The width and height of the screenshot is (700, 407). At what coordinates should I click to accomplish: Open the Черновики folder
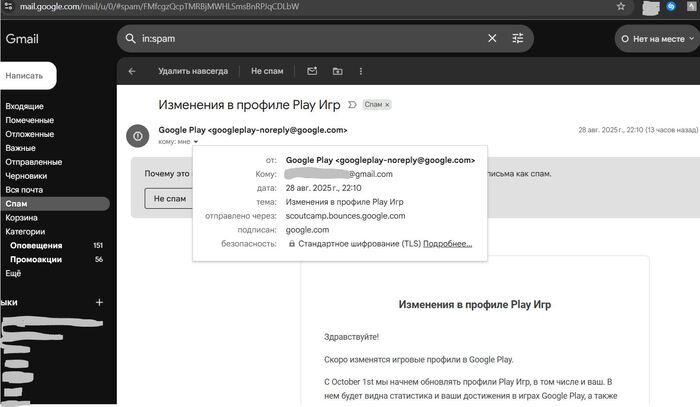(x=26, y=176)
